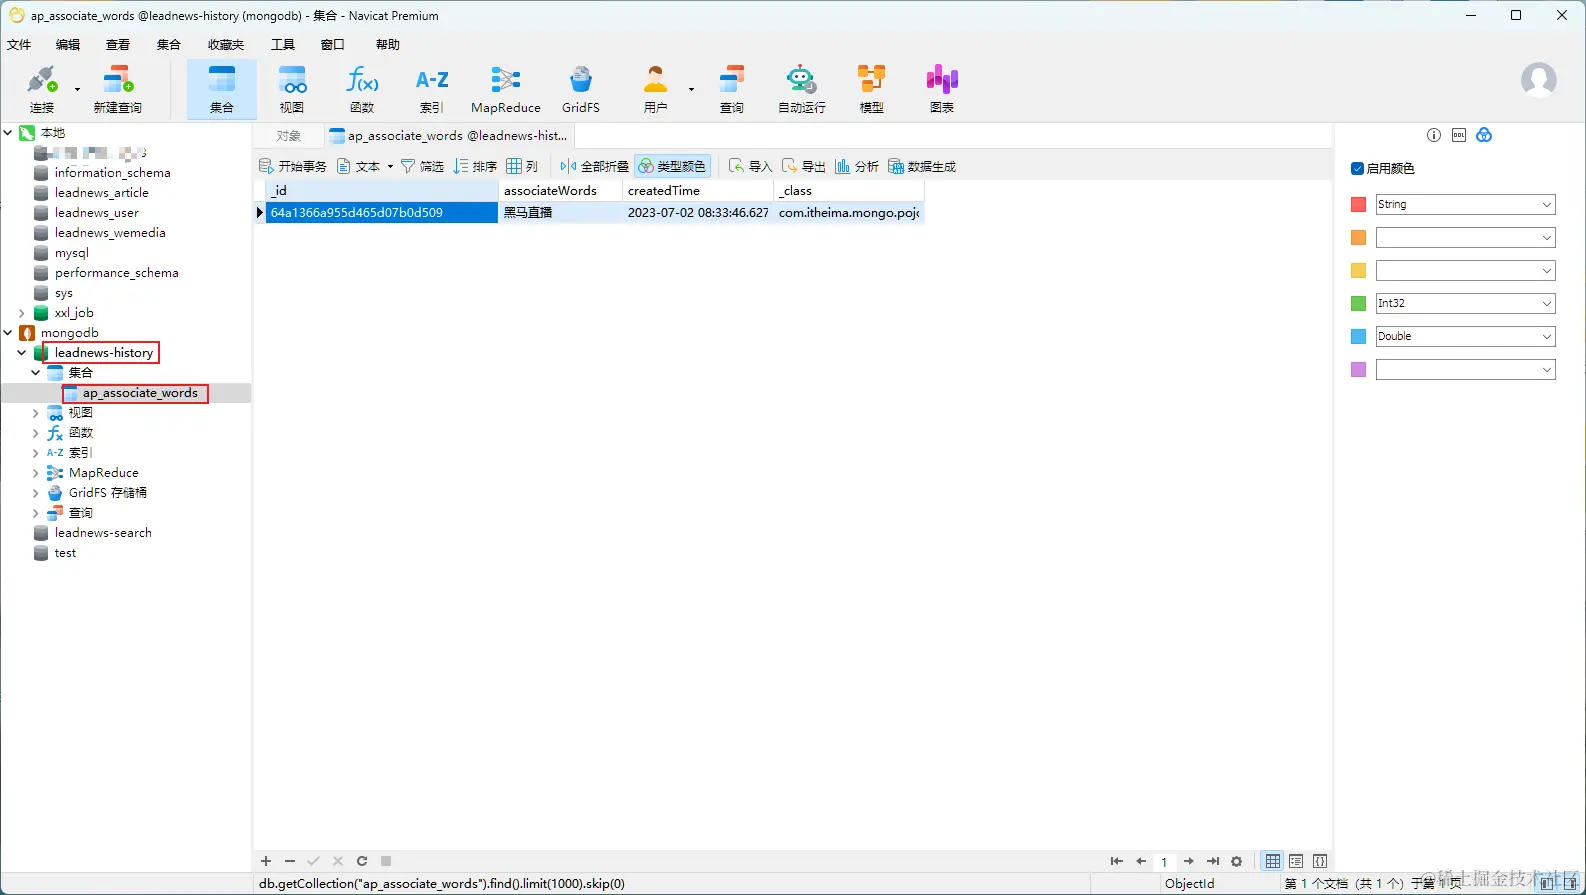Go to next page of results
Viewport: 1586px width, 895px height.
pyautogui.click(x=1189, y=861)
